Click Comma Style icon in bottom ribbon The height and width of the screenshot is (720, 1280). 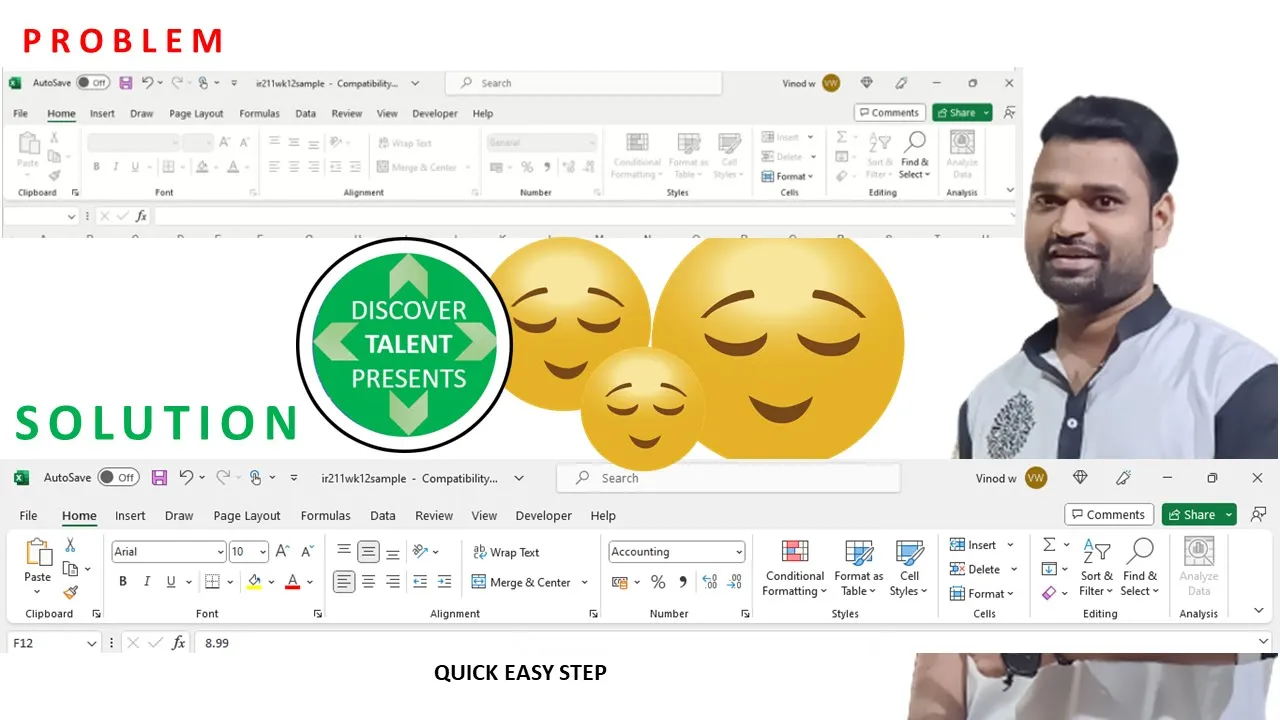coord(683,582)
